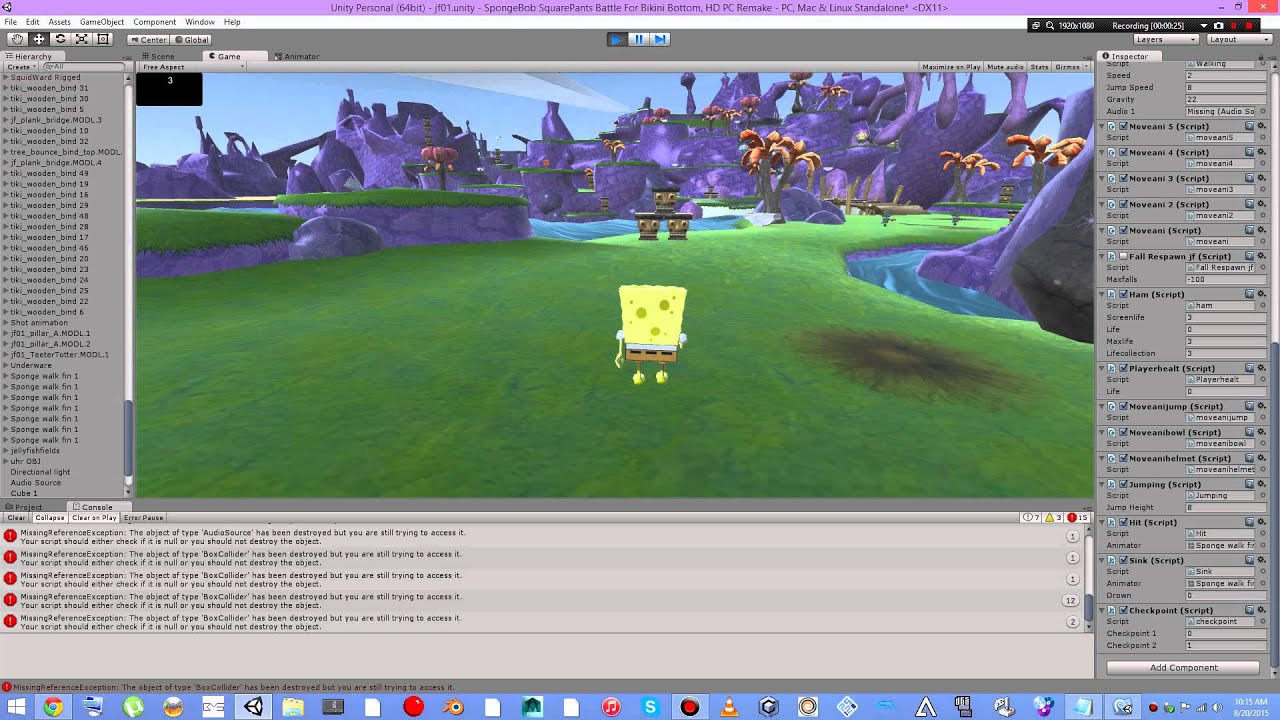The height and width of the screenshot is (720, 1280).
Task: Open the hierarchy Create dropdown
Action: [x=20, y=67]
